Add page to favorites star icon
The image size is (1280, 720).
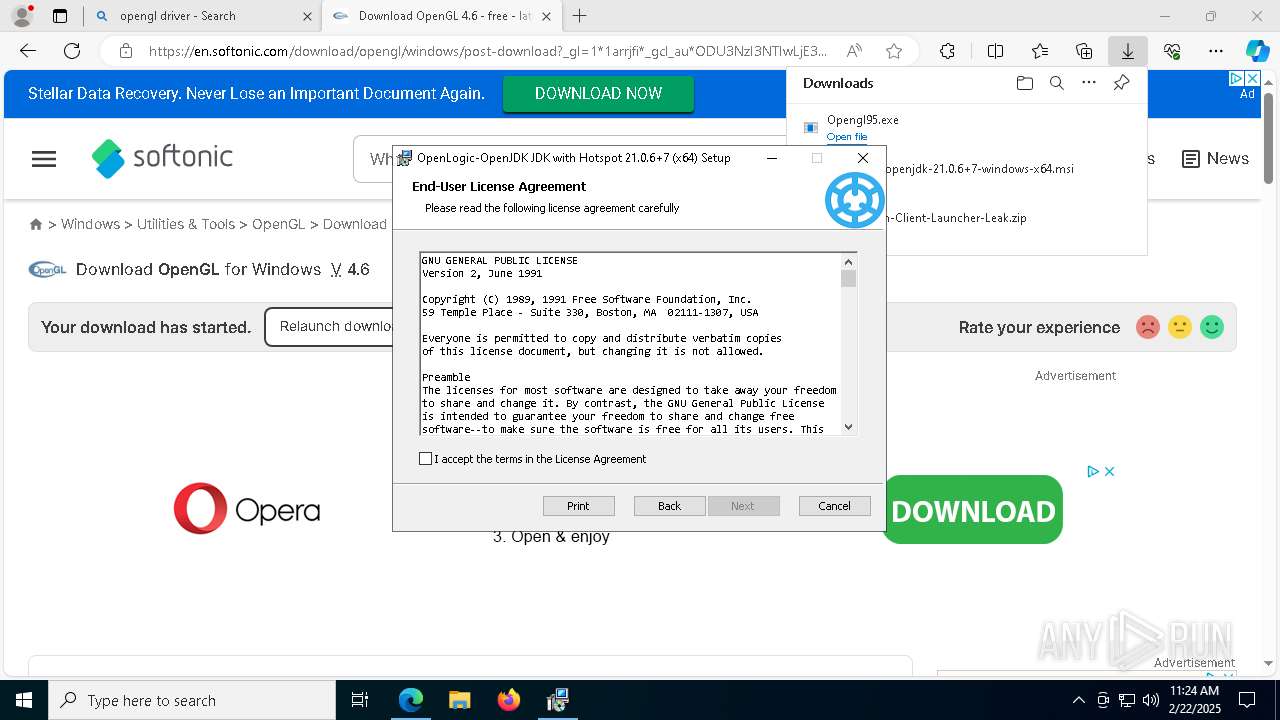coord(894,51)
